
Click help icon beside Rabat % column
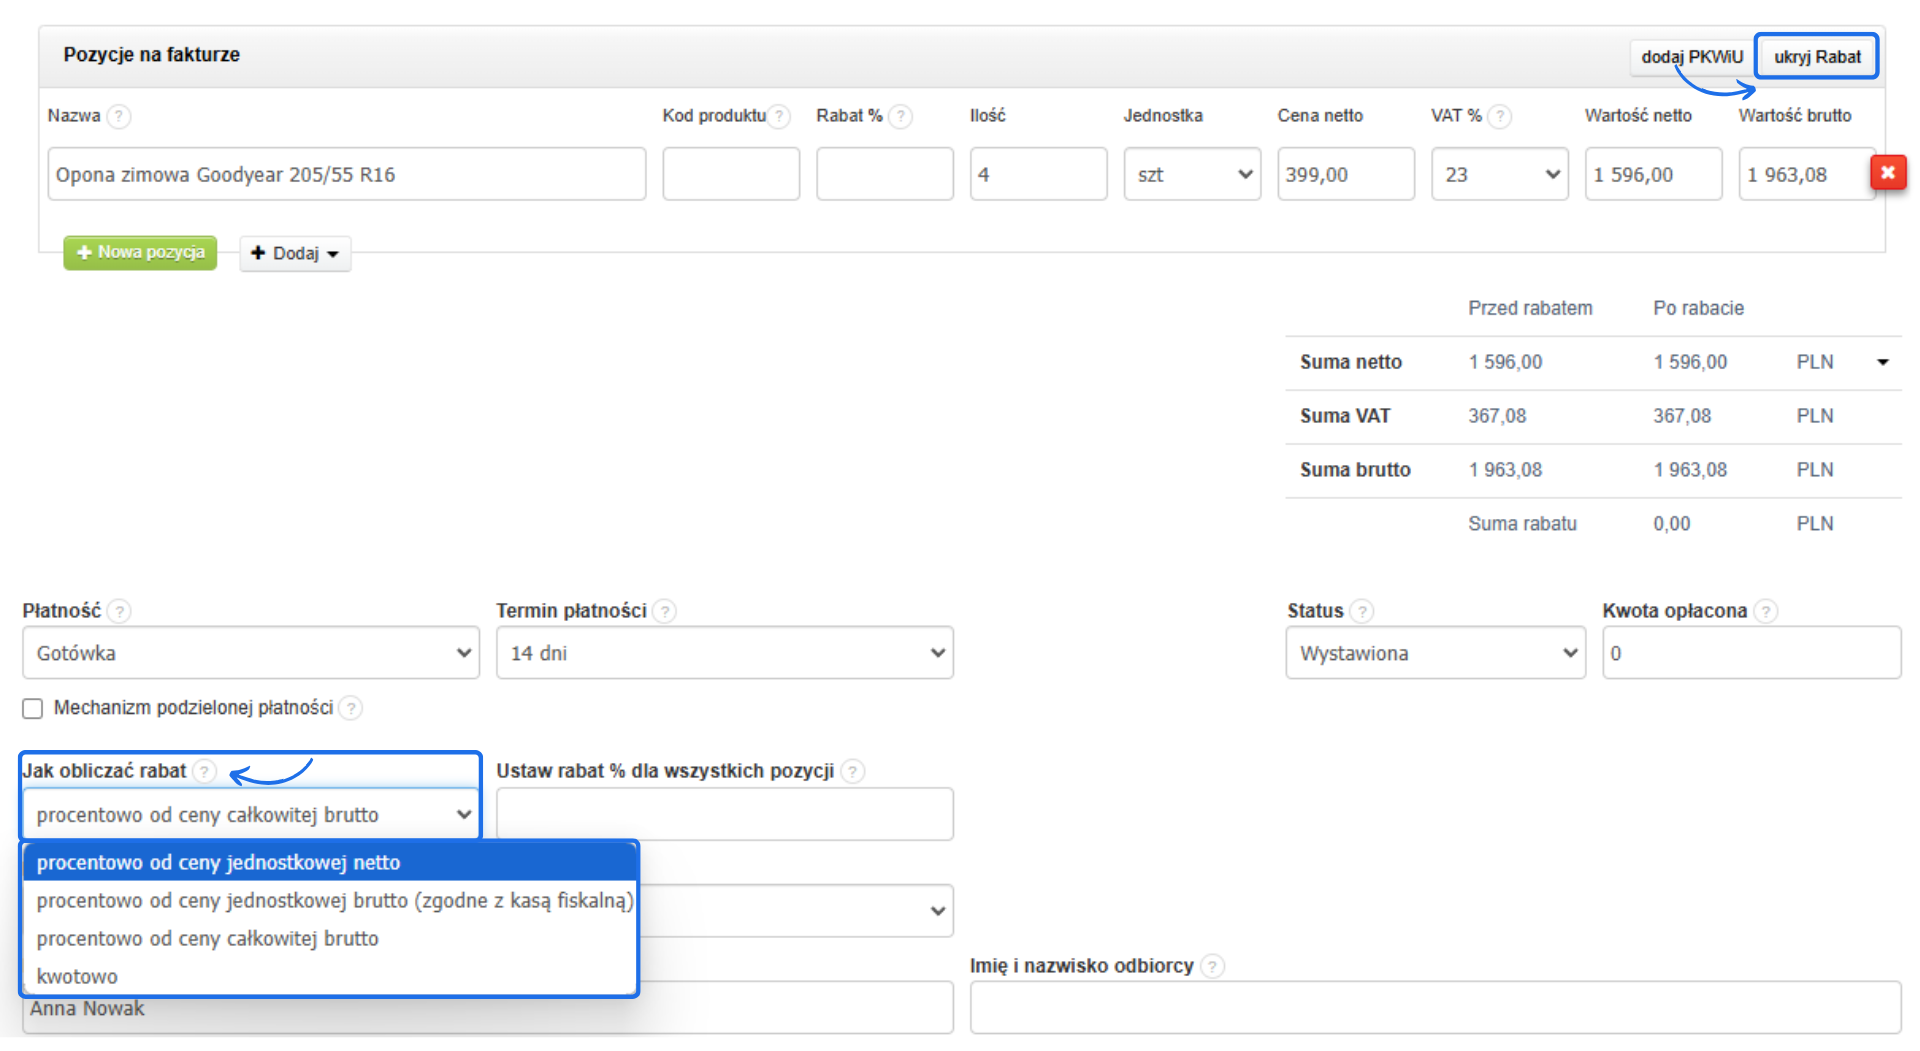coord(900,116)
